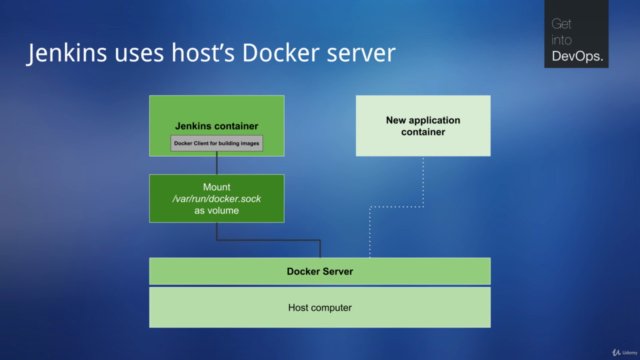Image resolution: width=640 pixels, height=360 pixels.
Task: Click the 'Docker Client for building images' box
Action: (217, 143)
